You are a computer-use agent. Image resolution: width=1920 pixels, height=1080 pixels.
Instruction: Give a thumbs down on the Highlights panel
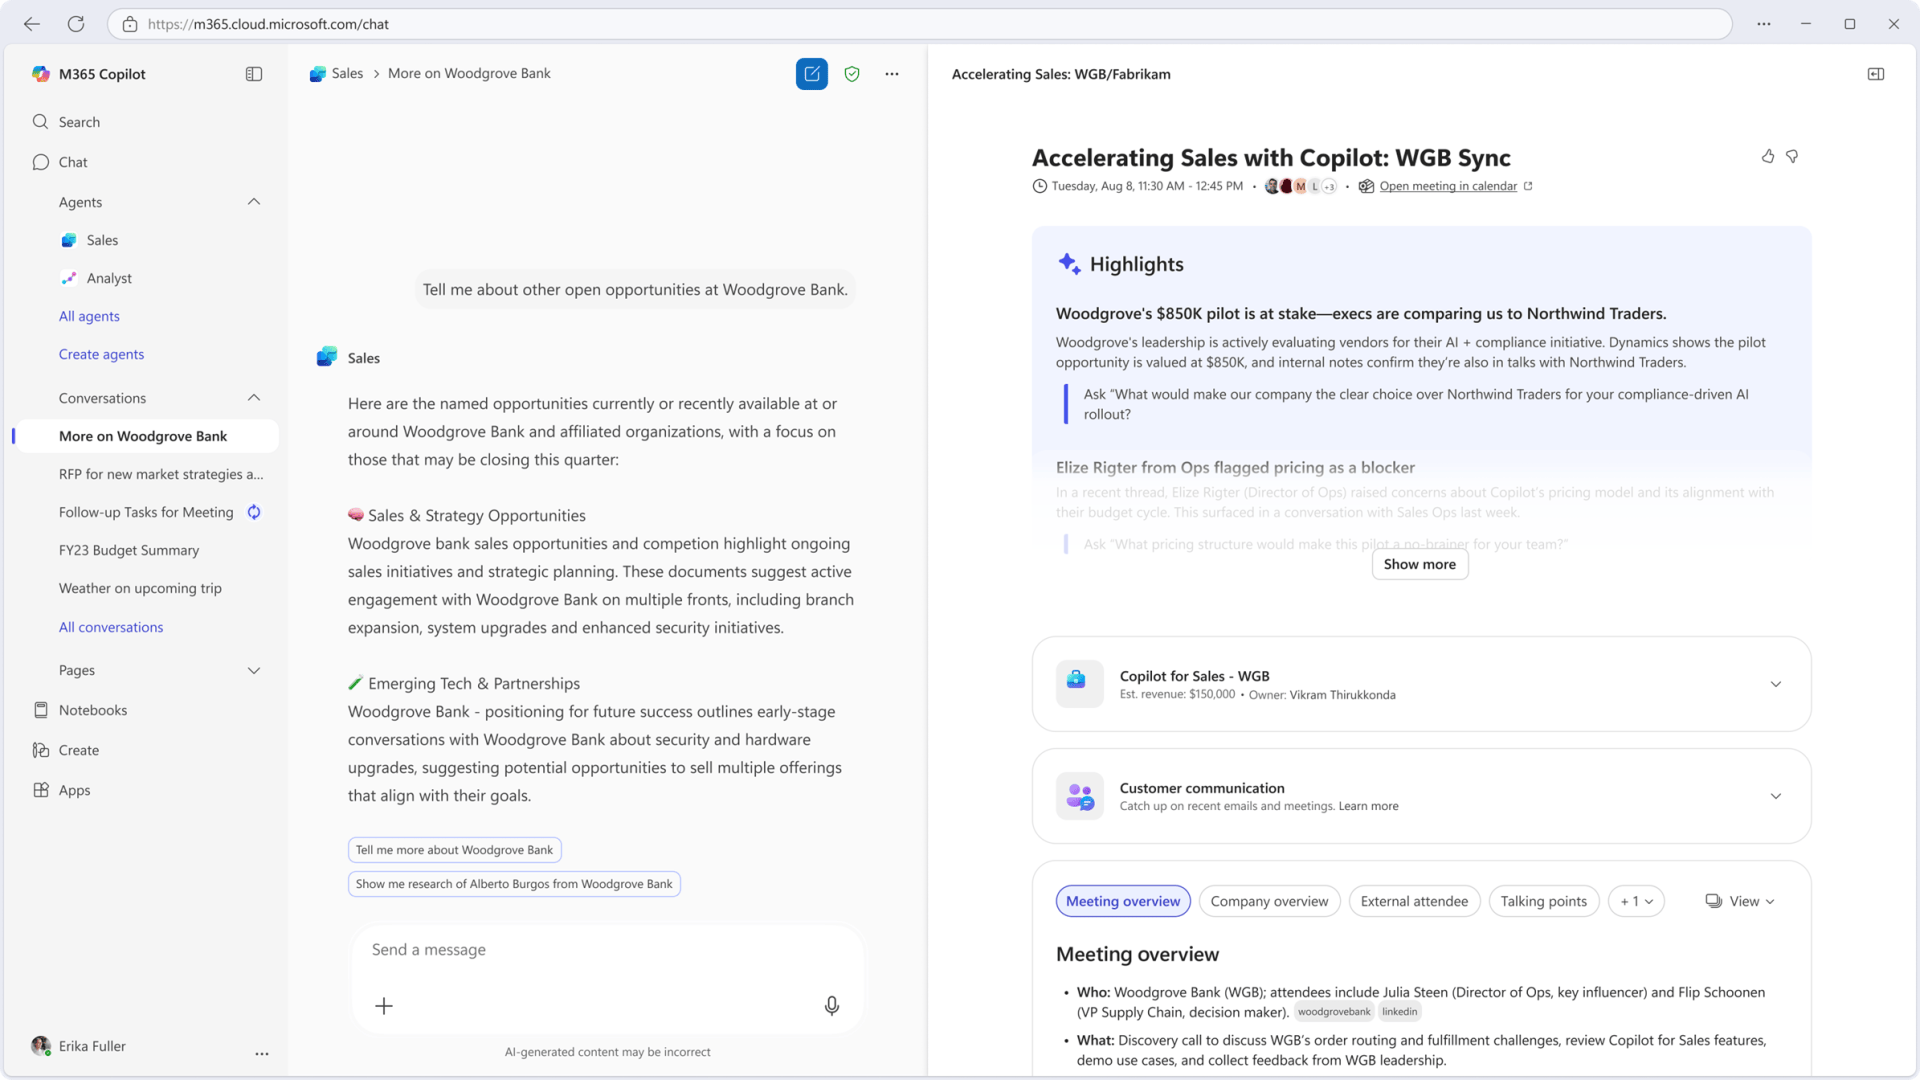tap(1793, 156)
